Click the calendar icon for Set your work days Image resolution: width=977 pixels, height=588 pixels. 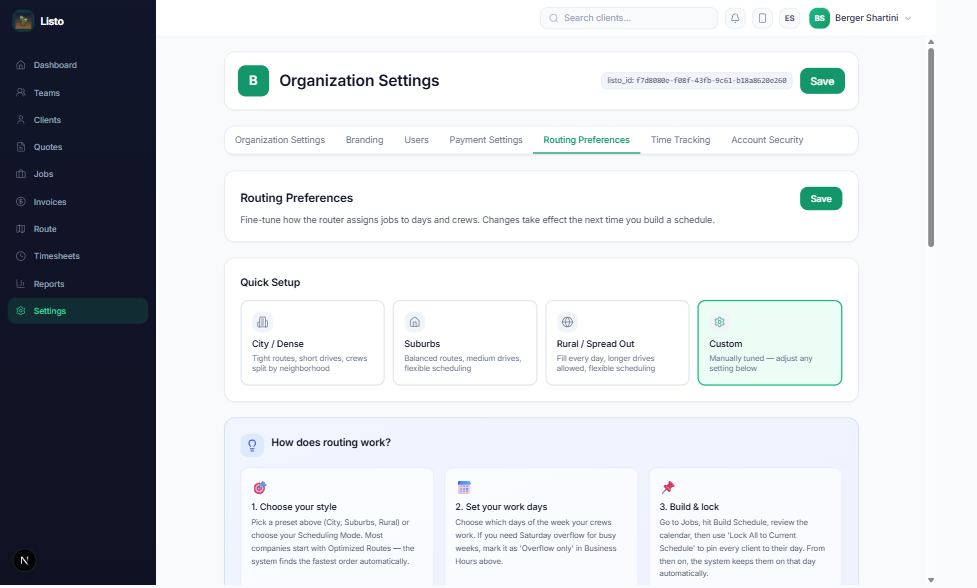[464, 487]
